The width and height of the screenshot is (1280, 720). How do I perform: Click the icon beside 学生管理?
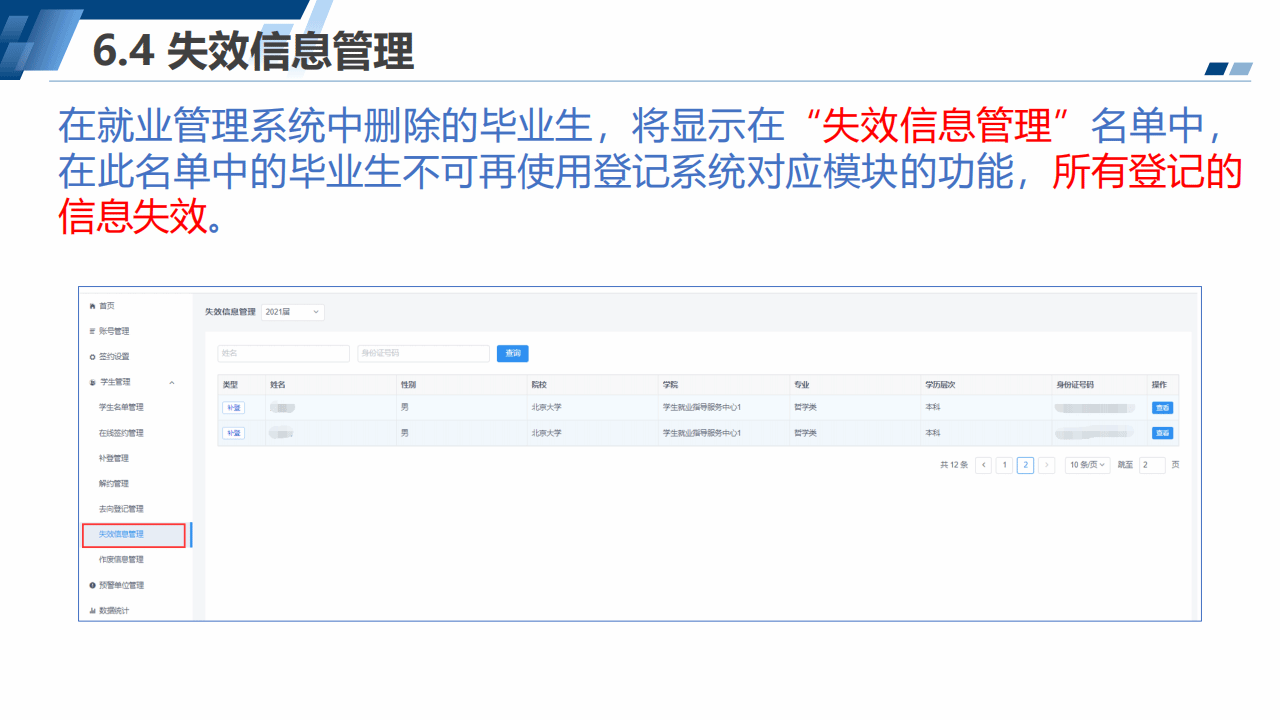point(93,382)
